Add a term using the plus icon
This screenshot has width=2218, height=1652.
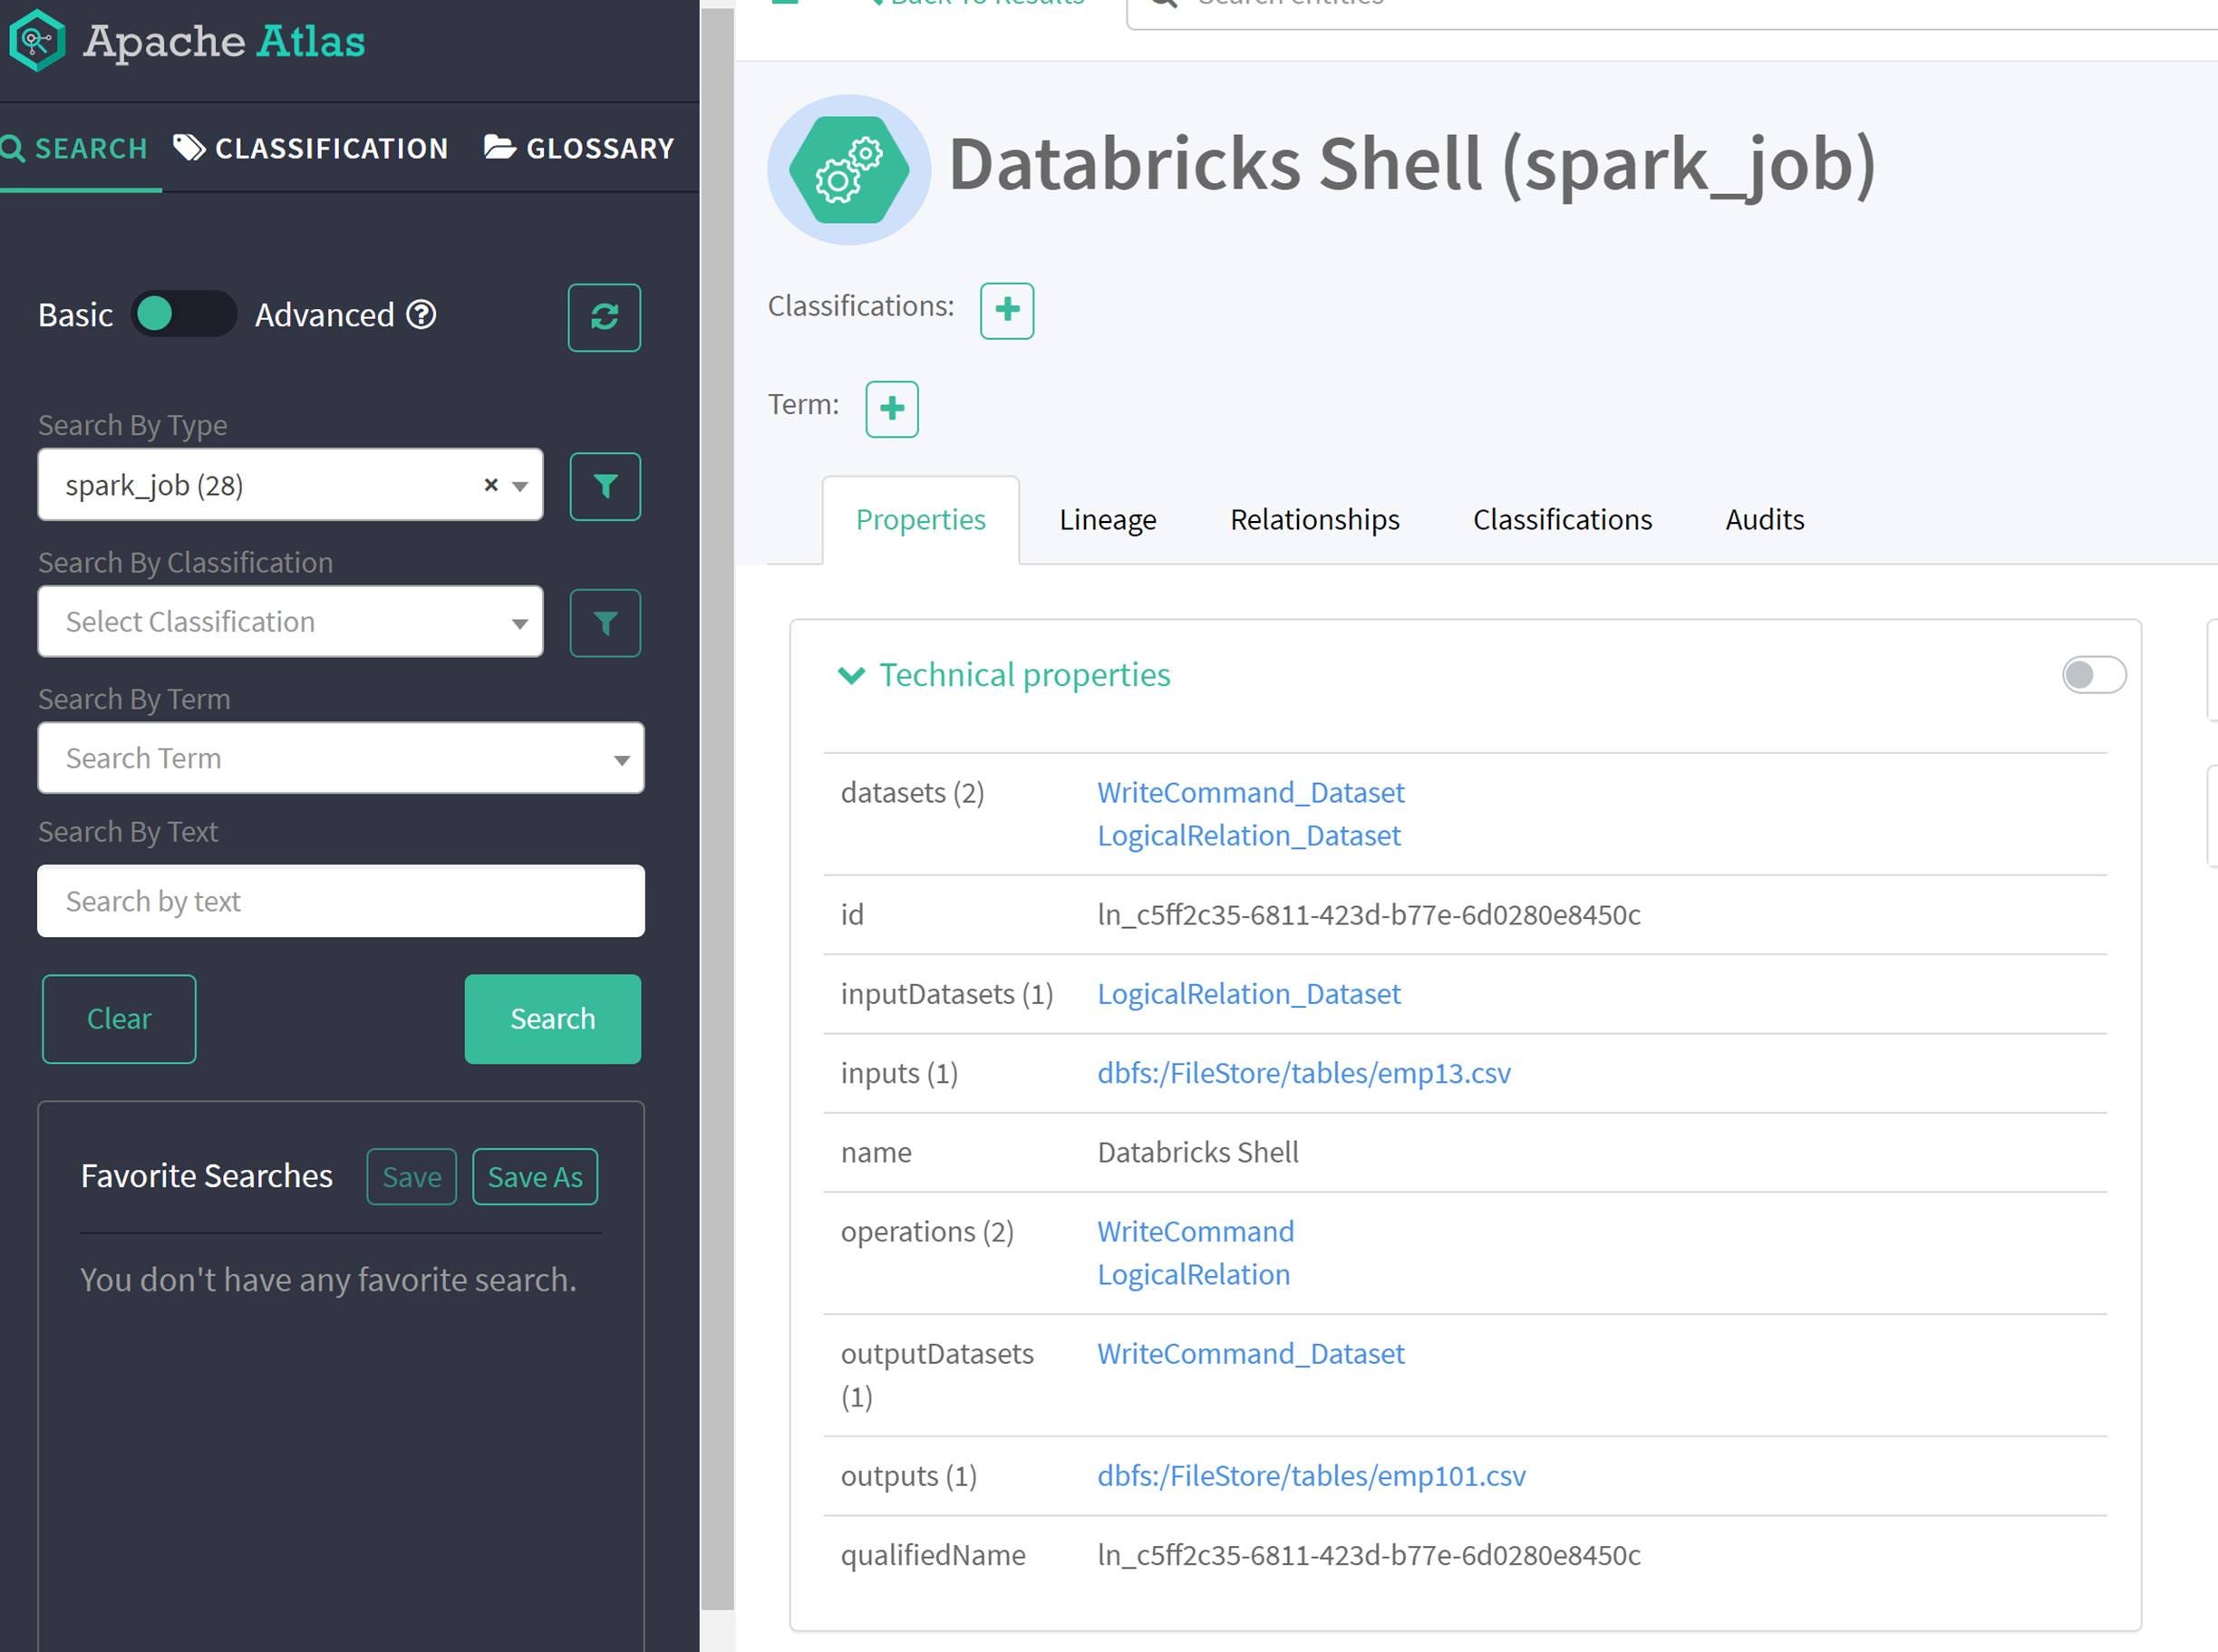(891, 409)
